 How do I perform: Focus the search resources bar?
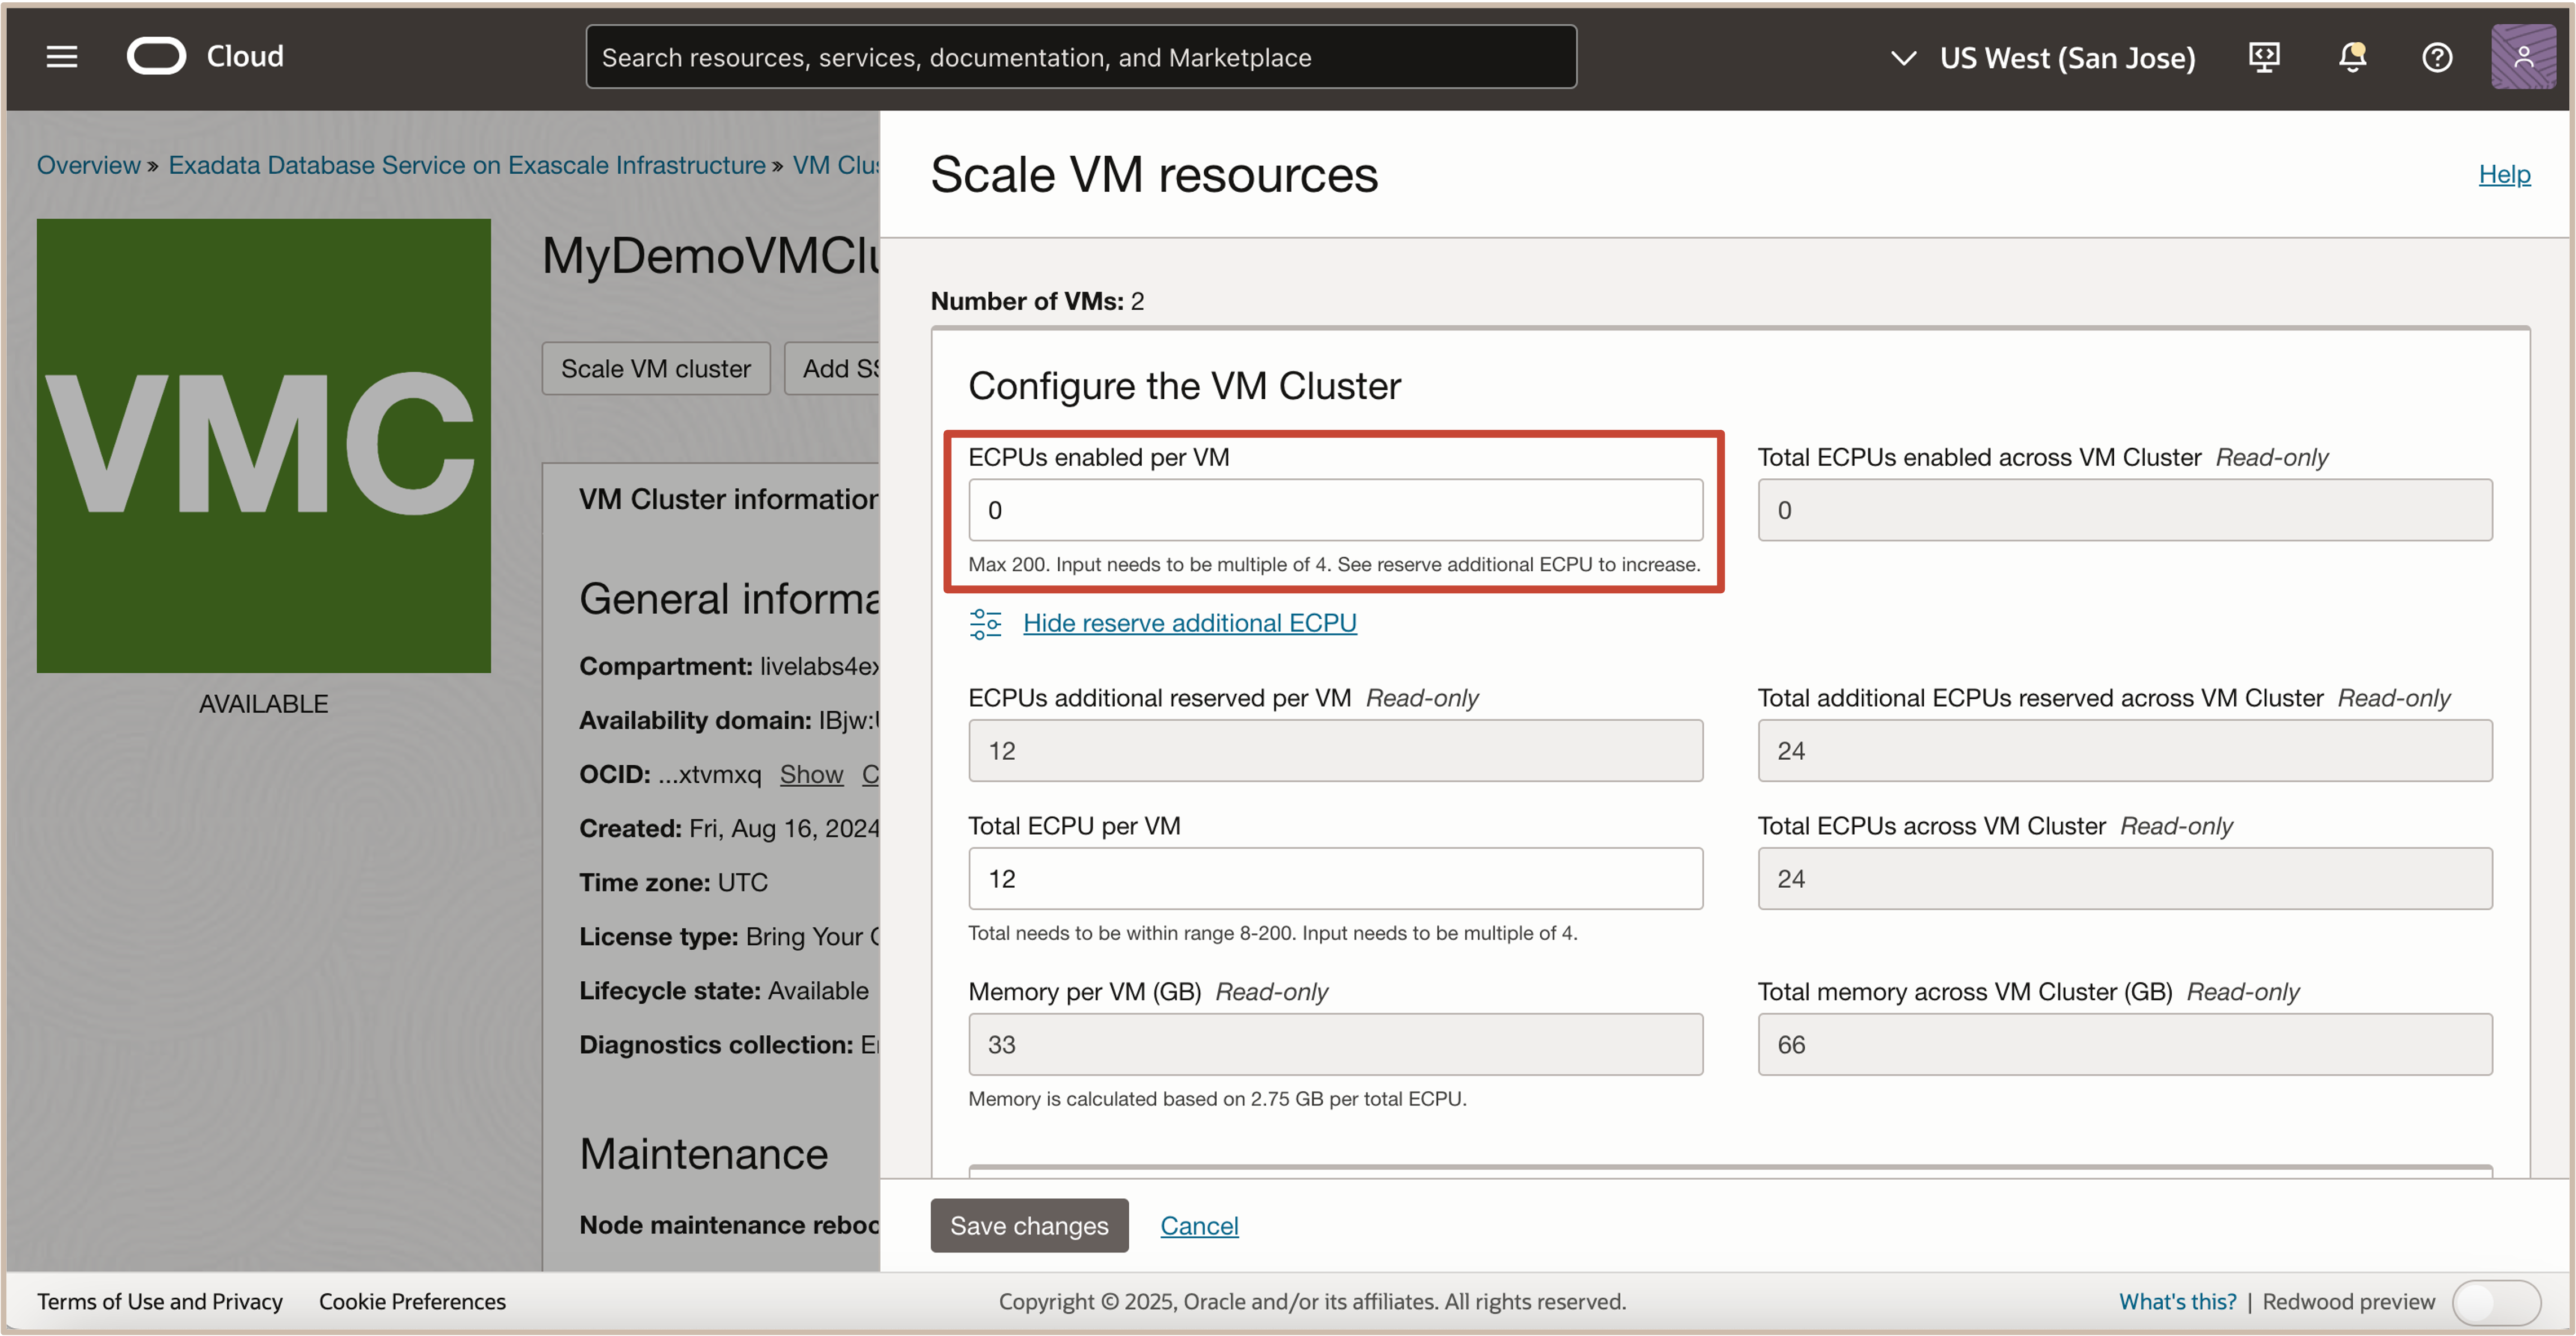click(1080, 57)
